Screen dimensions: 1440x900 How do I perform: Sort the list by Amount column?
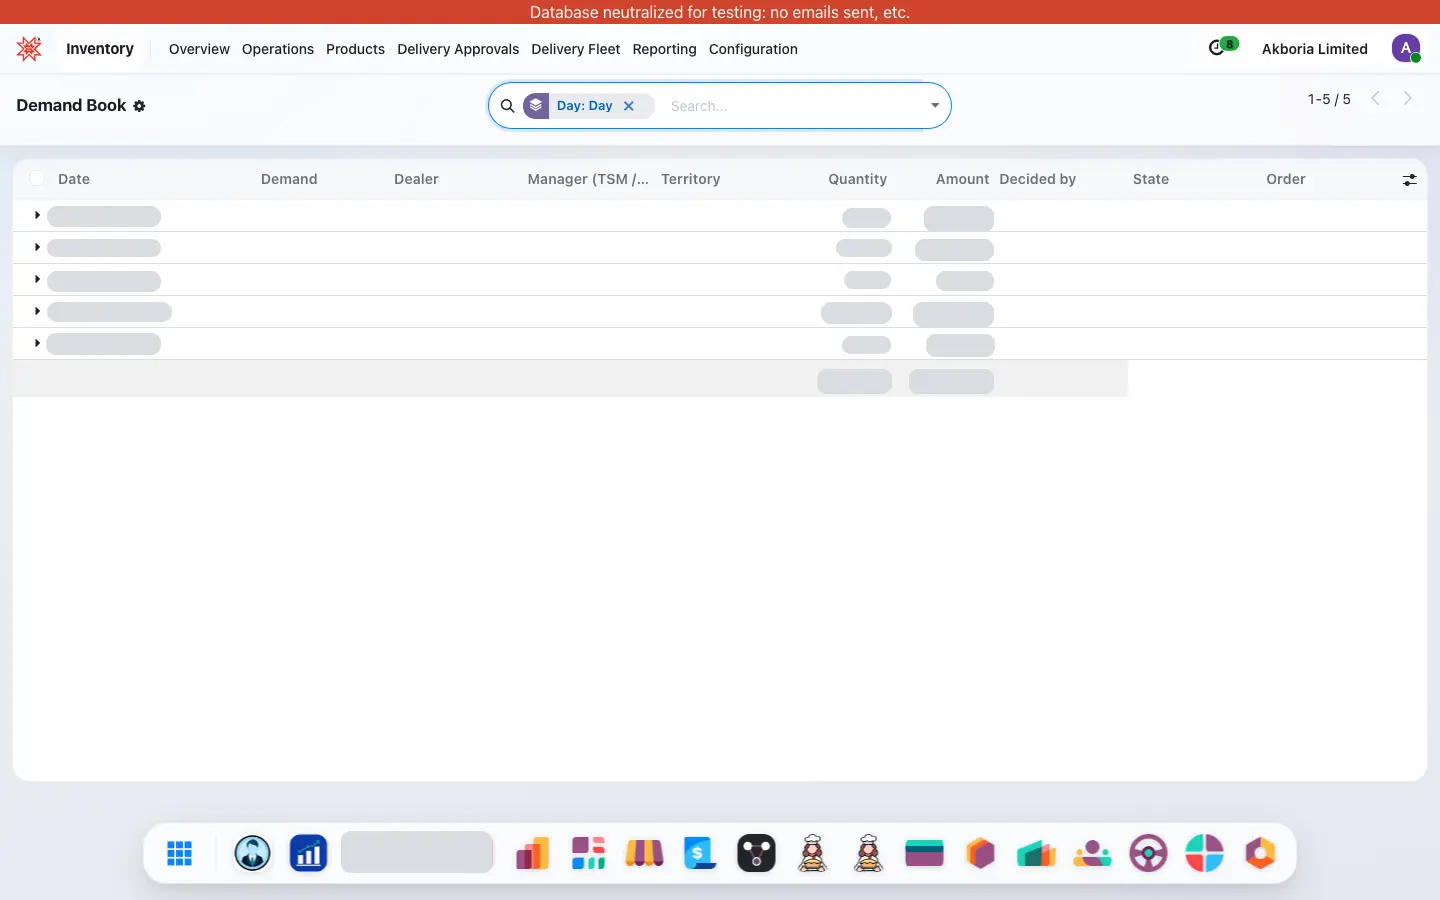(962, 179)
